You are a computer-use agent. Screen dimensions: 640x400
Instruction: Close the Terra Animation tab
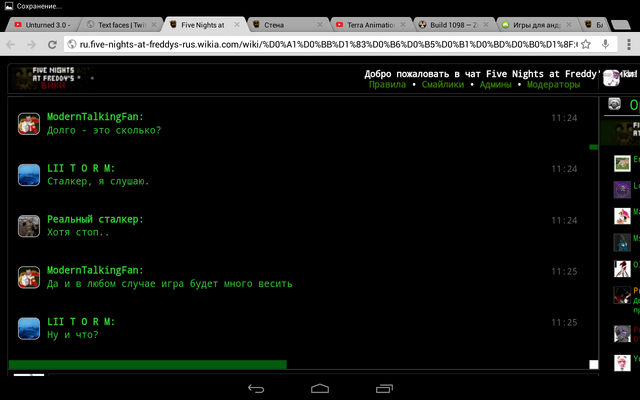click(x=403, y=25)
